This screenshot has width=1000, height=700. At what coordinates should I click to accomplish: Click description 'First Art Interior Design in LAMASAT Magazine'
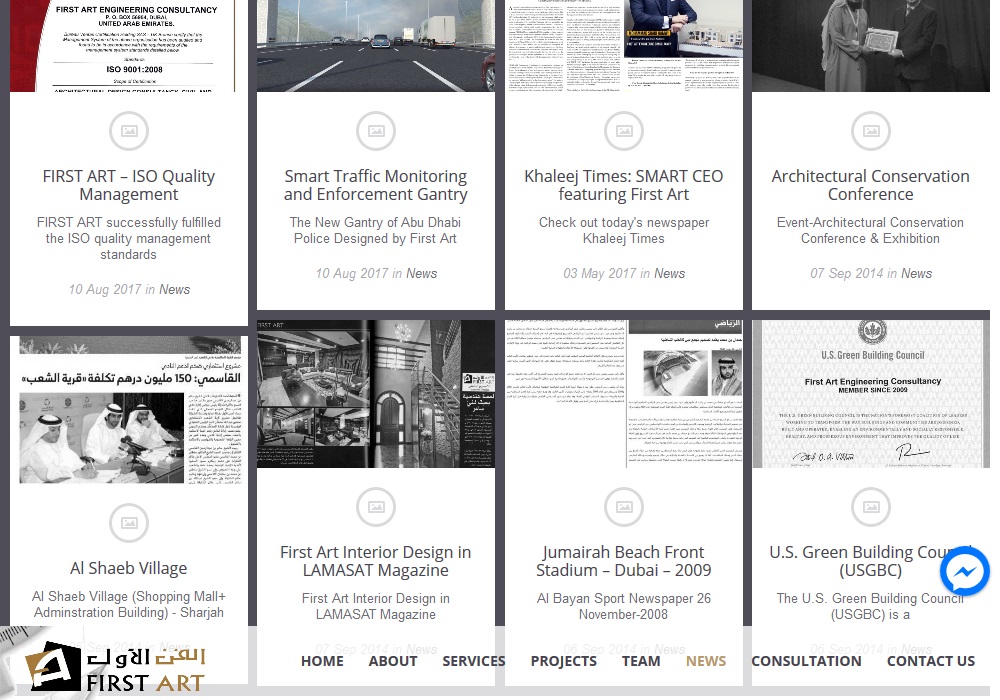[376, 606]
